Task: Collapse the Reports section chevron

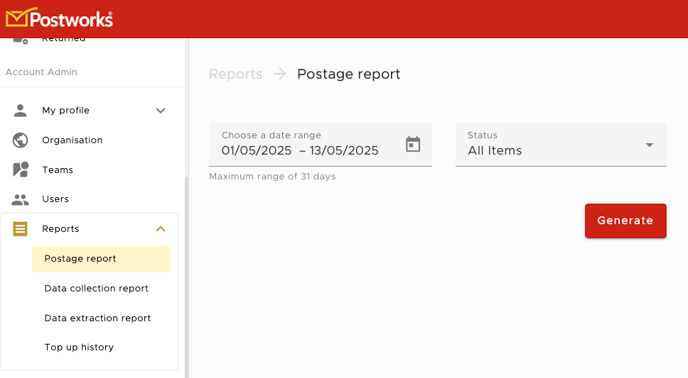Action: (x=161, y=229)
